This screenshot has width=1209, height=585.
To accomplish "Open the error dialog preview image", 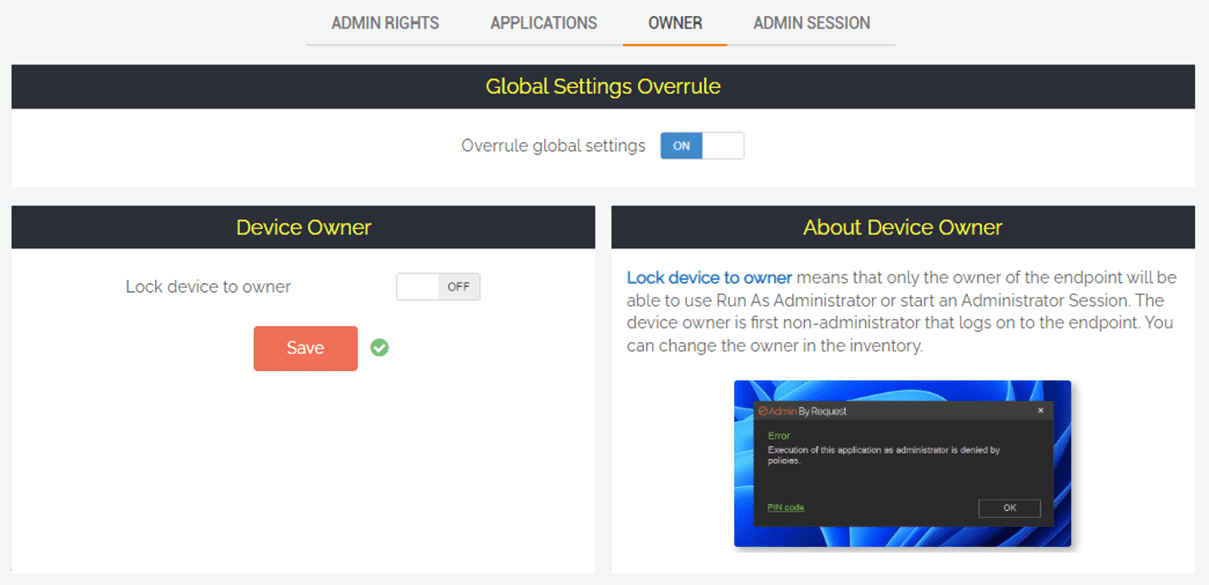I will point(902,463).
